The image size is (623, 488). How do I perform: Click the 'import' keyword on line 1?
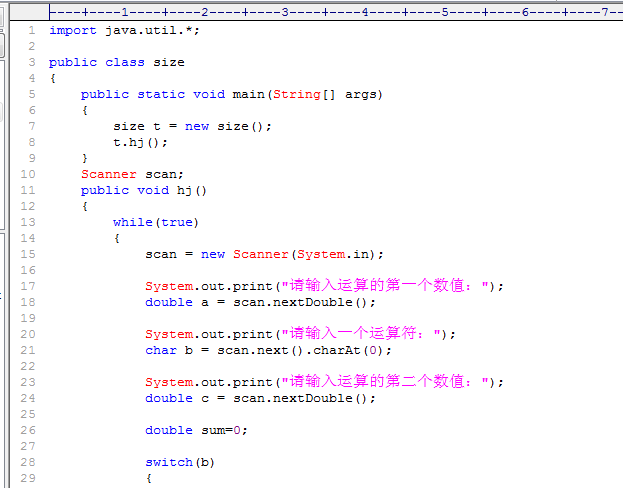(73, 31)
